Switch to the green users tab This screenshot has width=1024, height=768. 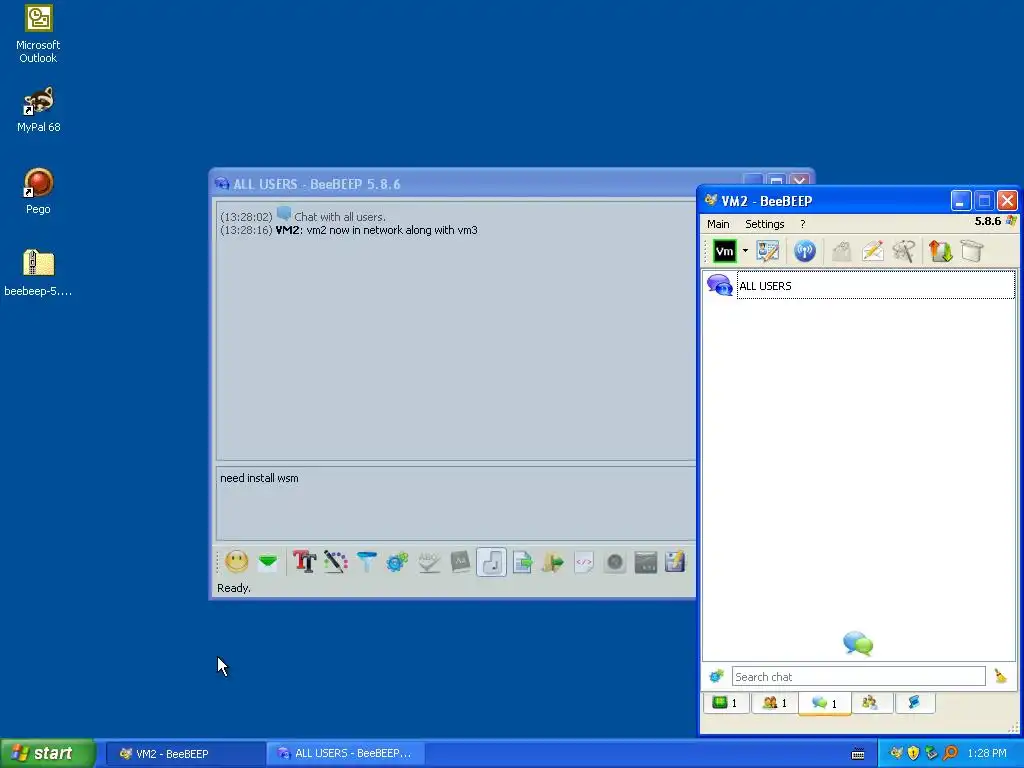[x=726, y=703]
